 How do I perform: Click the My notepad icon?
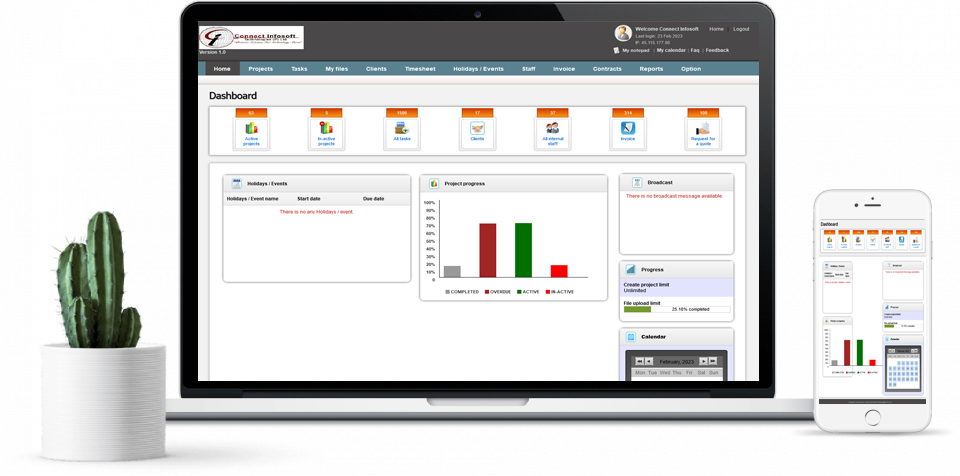pyautogui.click(x=616, y=50)
